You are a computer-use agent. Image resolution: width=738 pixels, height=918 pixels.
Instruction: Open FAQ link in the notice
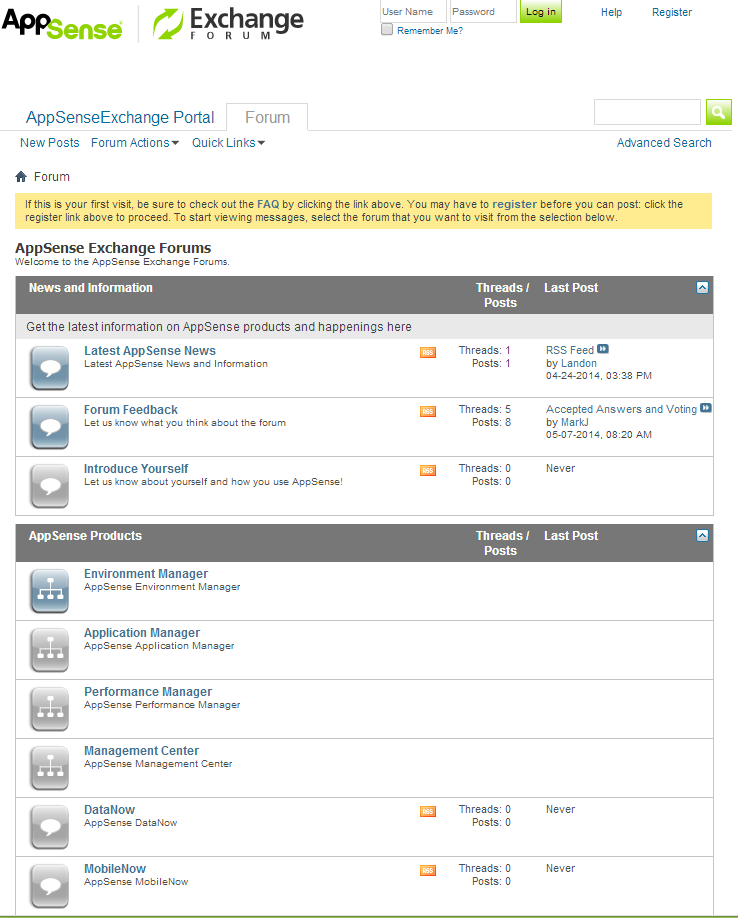(x=268, y=204)
